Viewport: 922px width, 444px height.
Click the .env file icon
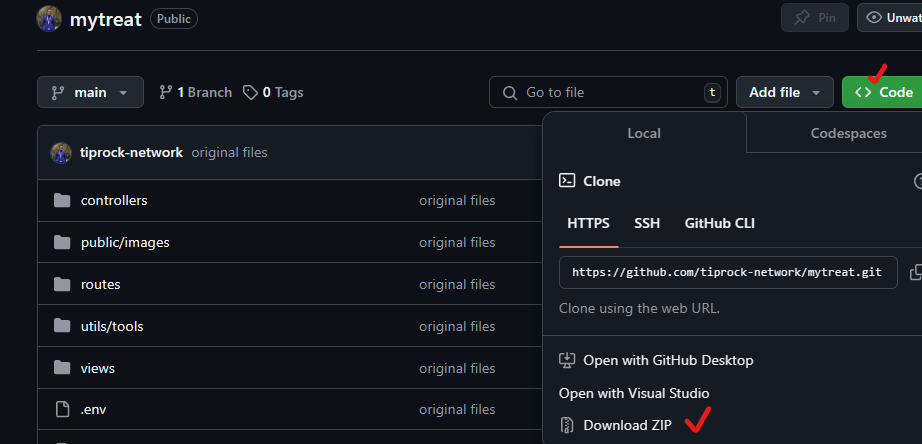pos(62,409)
